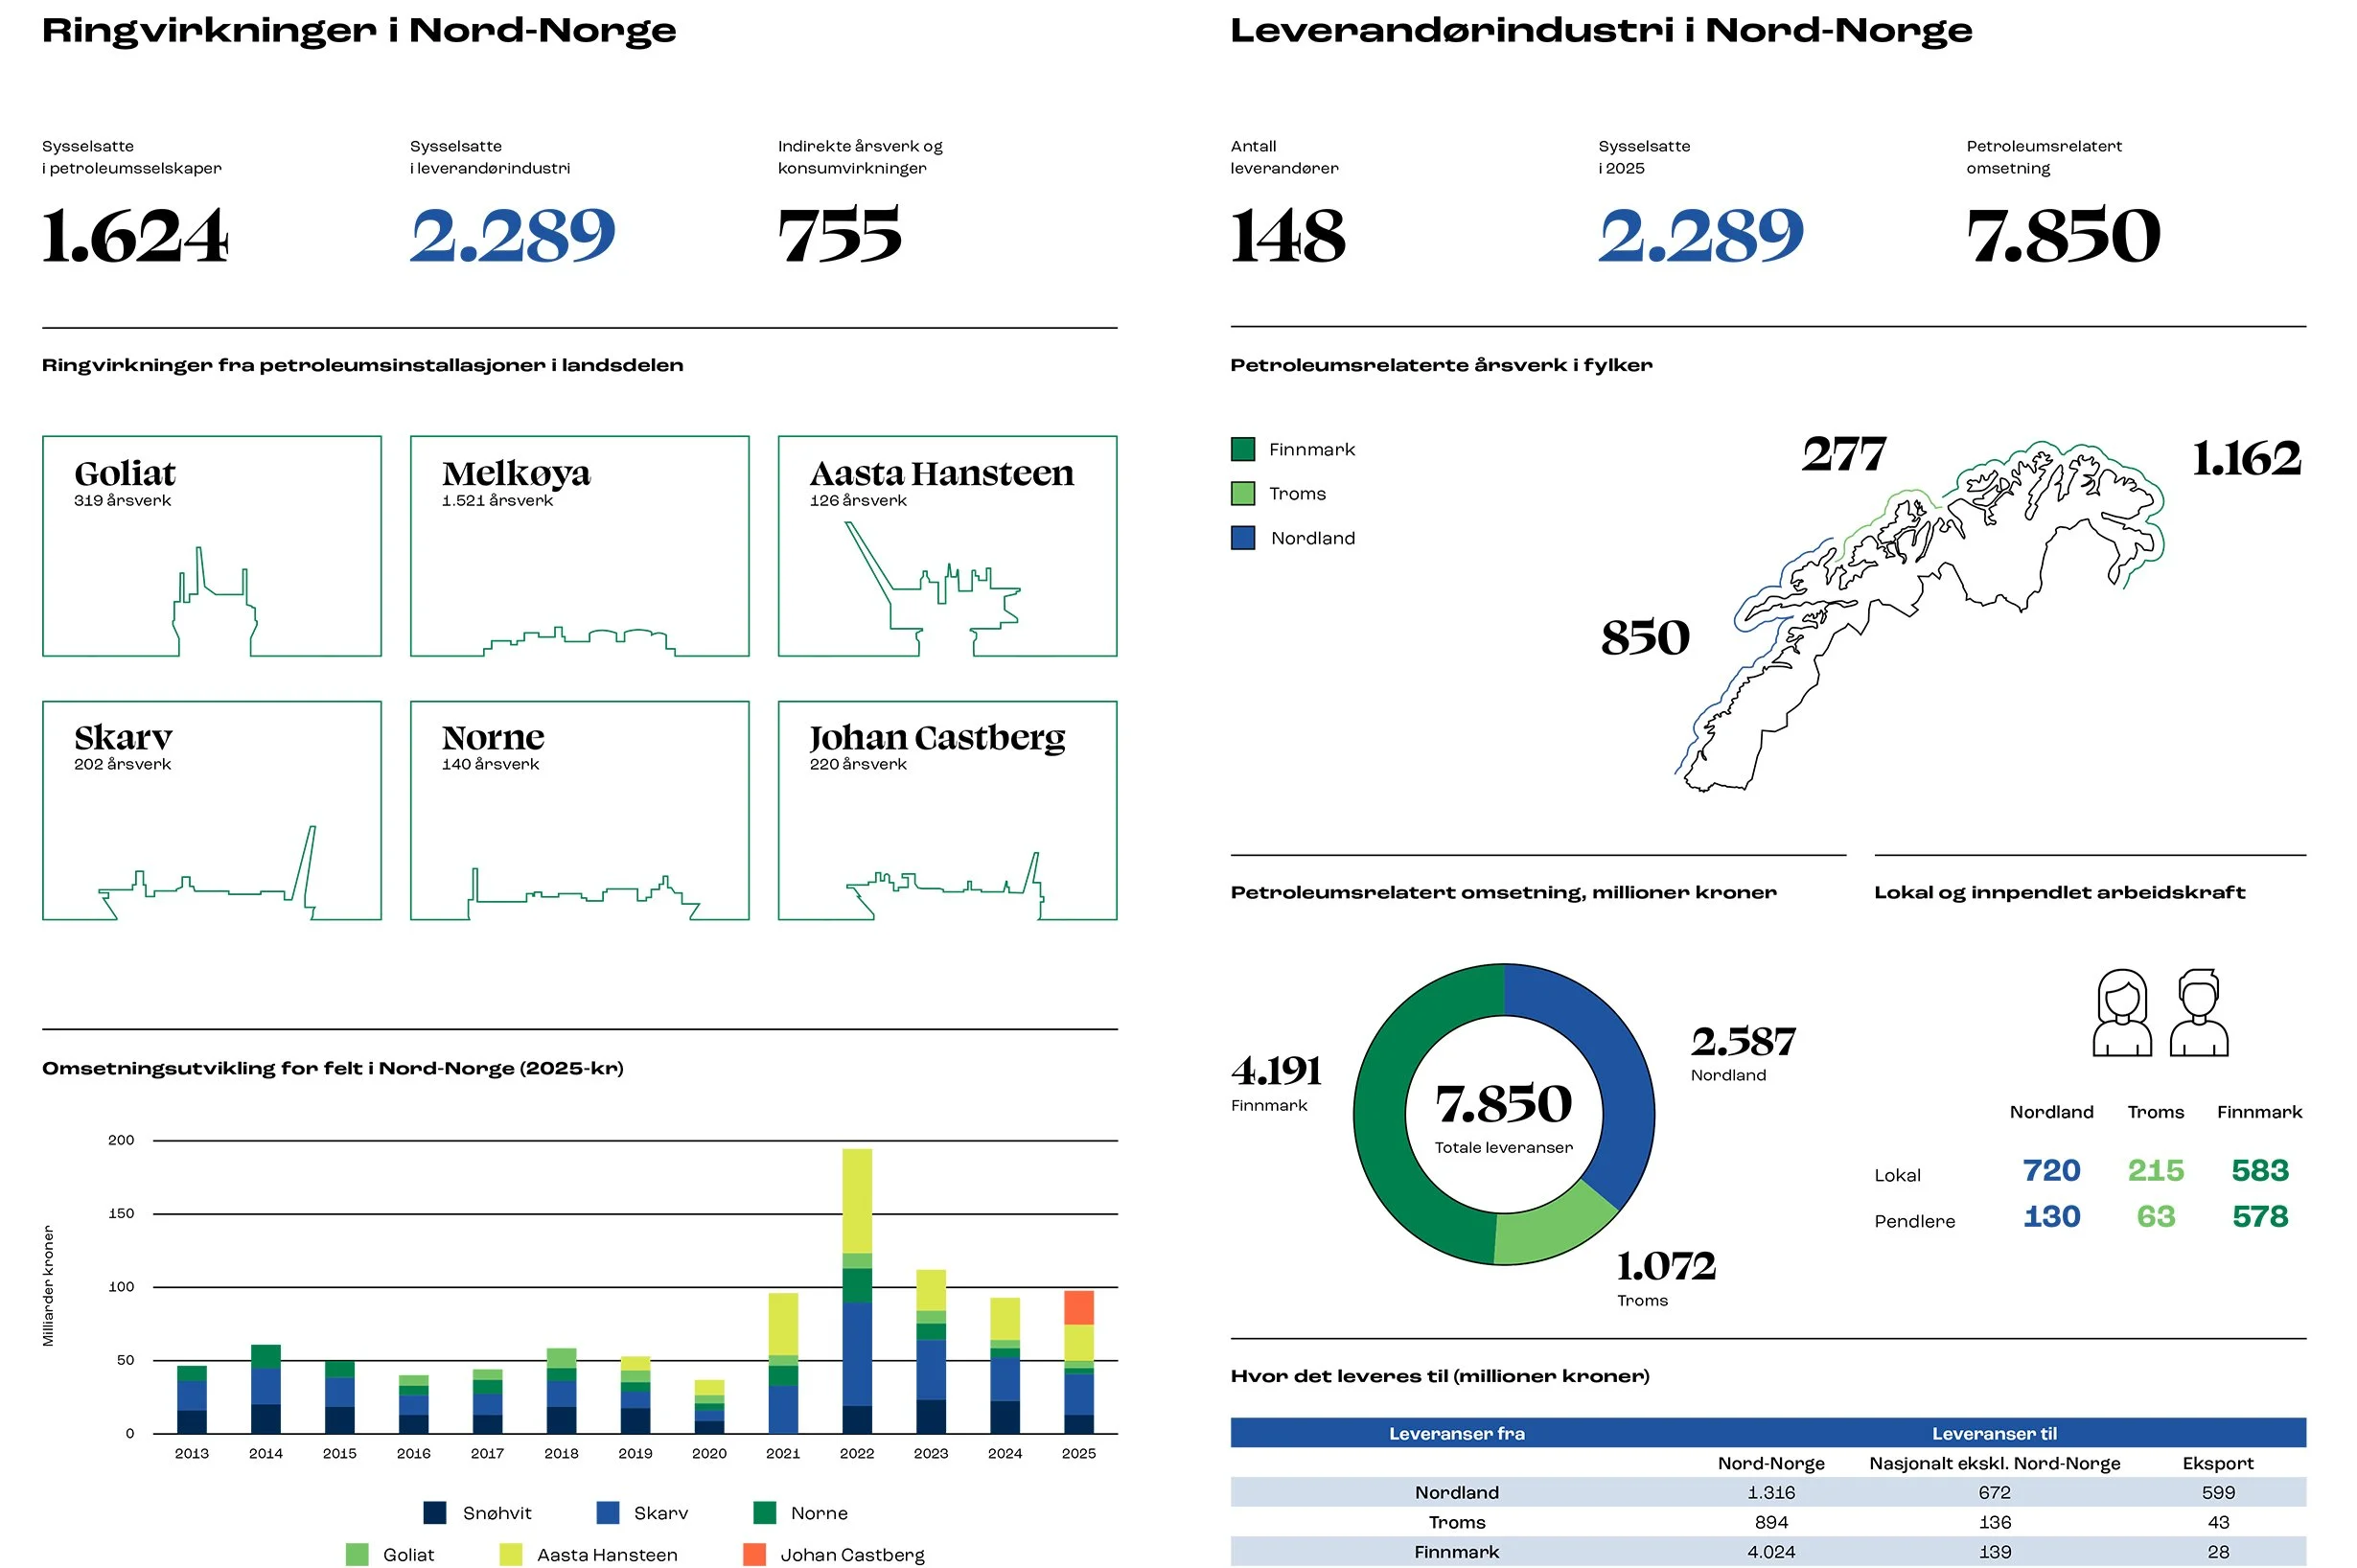Click the "1.162" Finnmark map value
Viewport: 2357px width, 1568px height.
click(2245, 458)
